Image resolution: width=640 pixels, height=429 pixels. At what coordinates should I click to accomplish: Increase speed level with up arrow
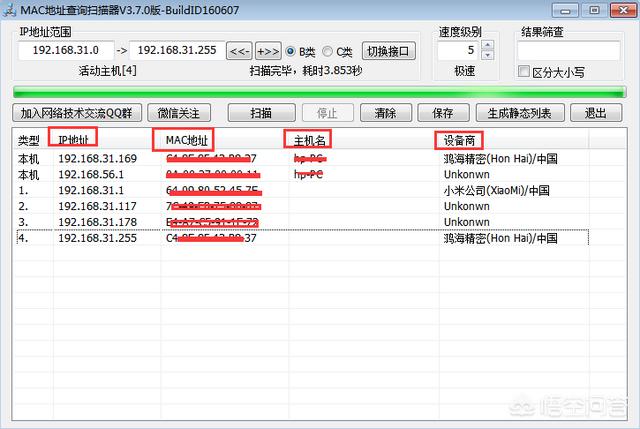pyautogui.click(x=487, y=45)
